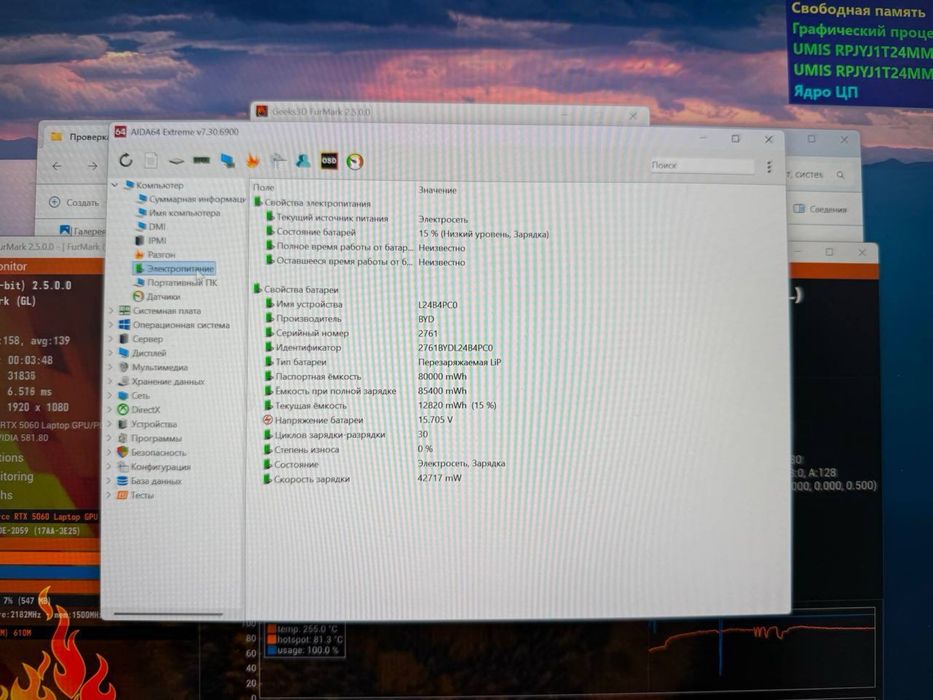Select the Напряжение батареи row
933x700 pixels.
coord(358,420)
